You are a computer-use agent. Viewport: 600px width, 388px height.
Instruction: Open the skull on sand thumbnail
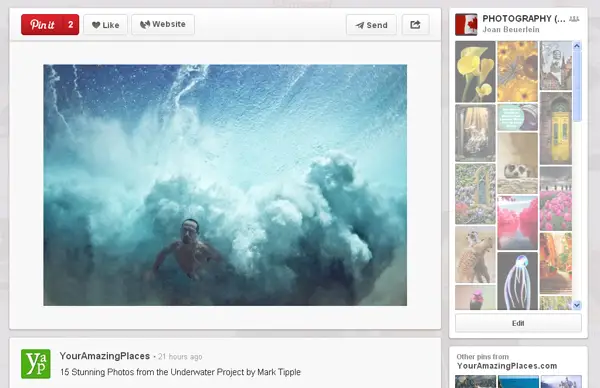click(x=517, y=163)
